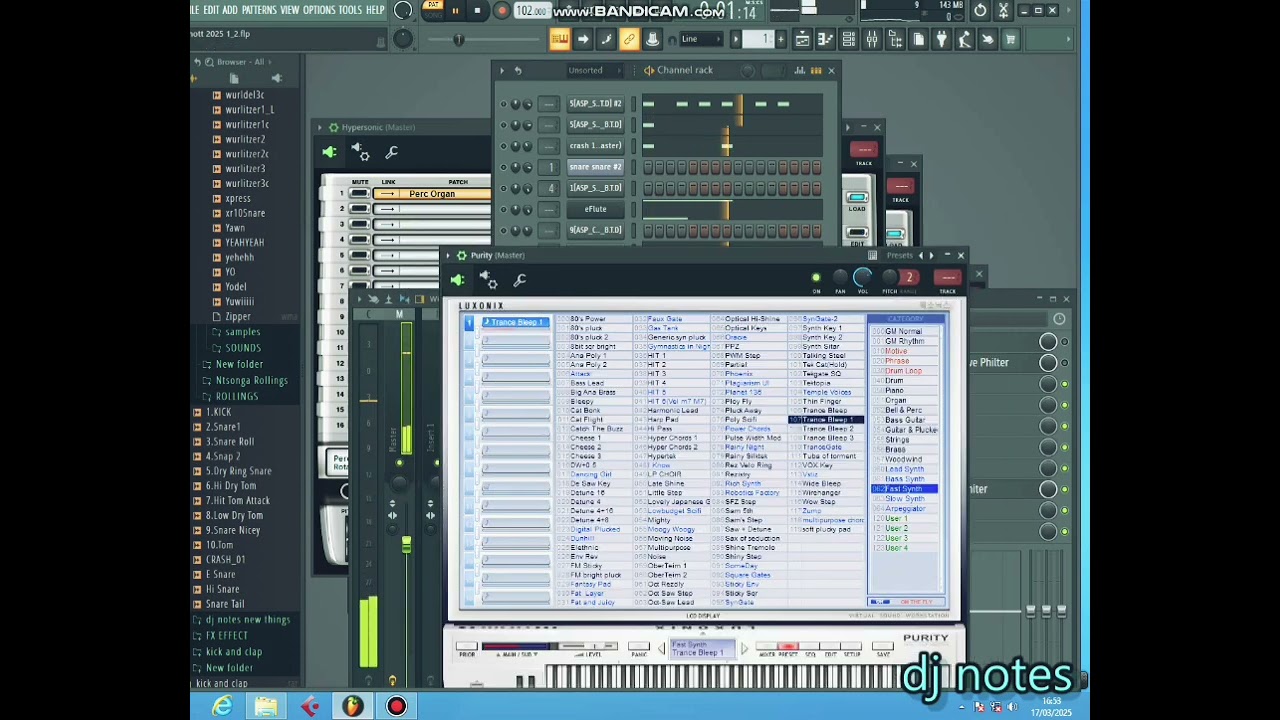Toggle the Hypersonic green speaker icon

[x=329, y=153]
